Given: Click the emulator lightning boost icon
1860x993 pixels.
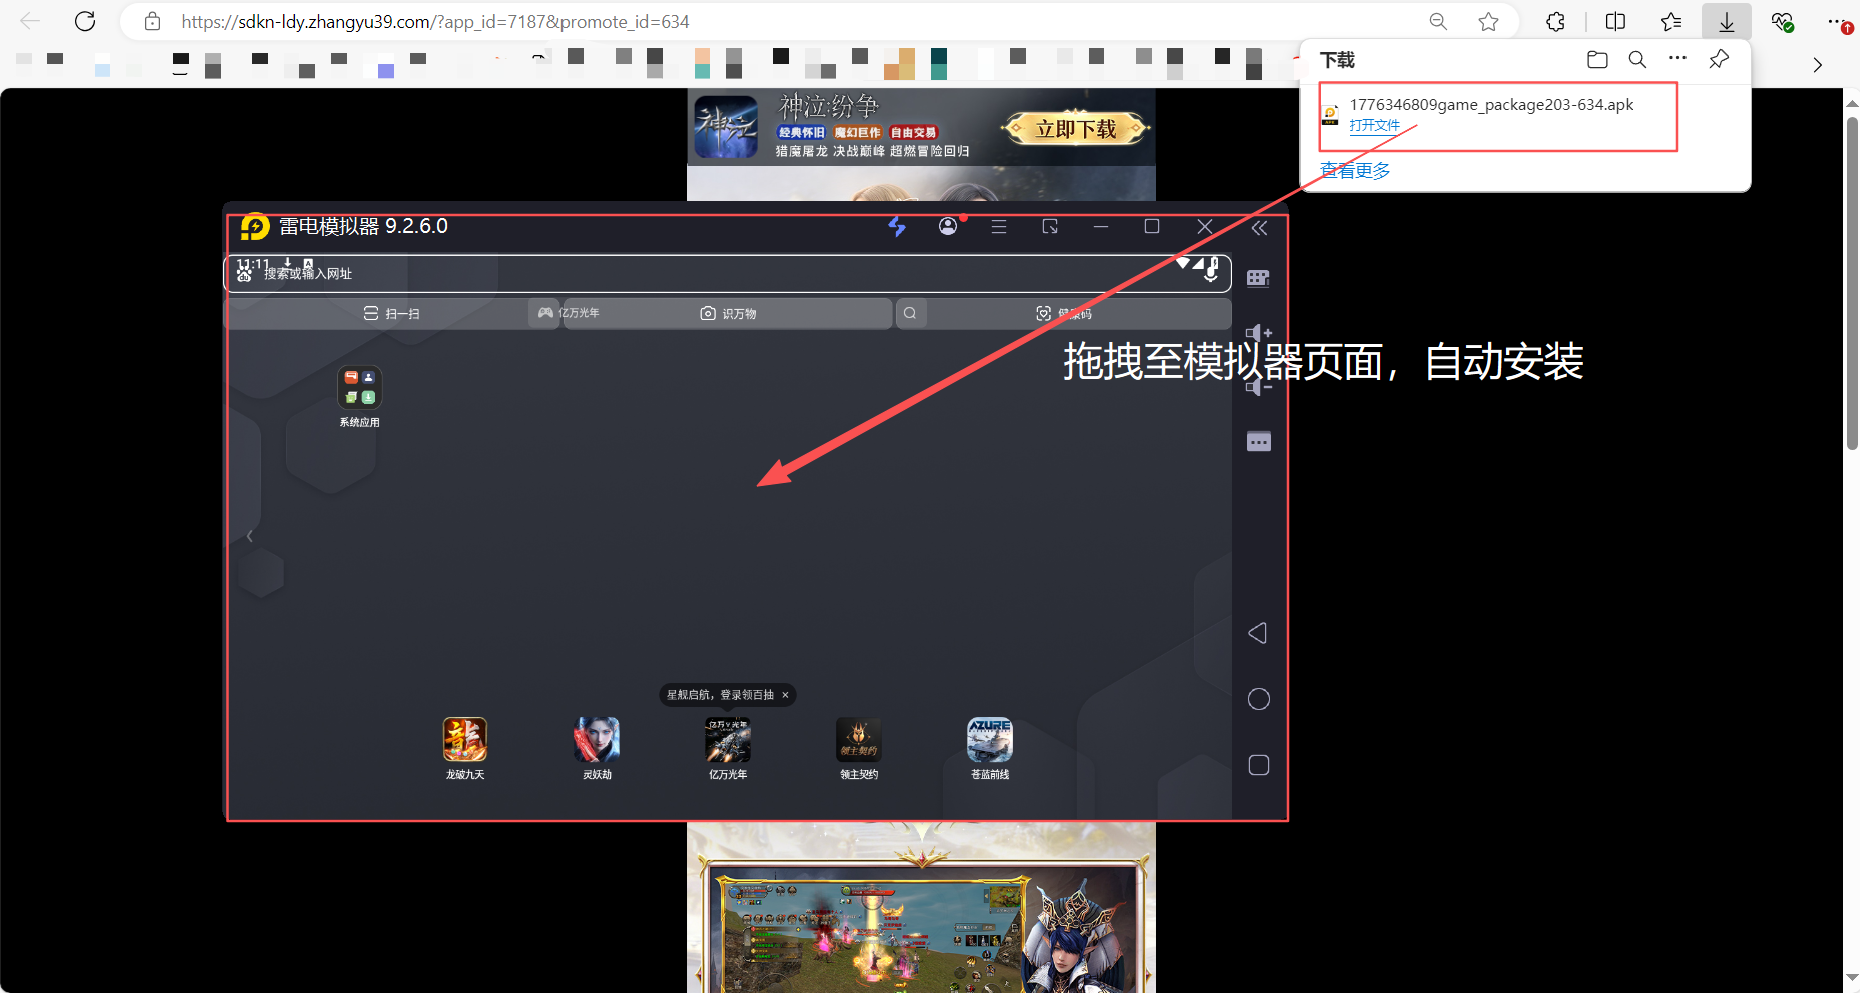Looking at the screenshot, I should point(897,227).
